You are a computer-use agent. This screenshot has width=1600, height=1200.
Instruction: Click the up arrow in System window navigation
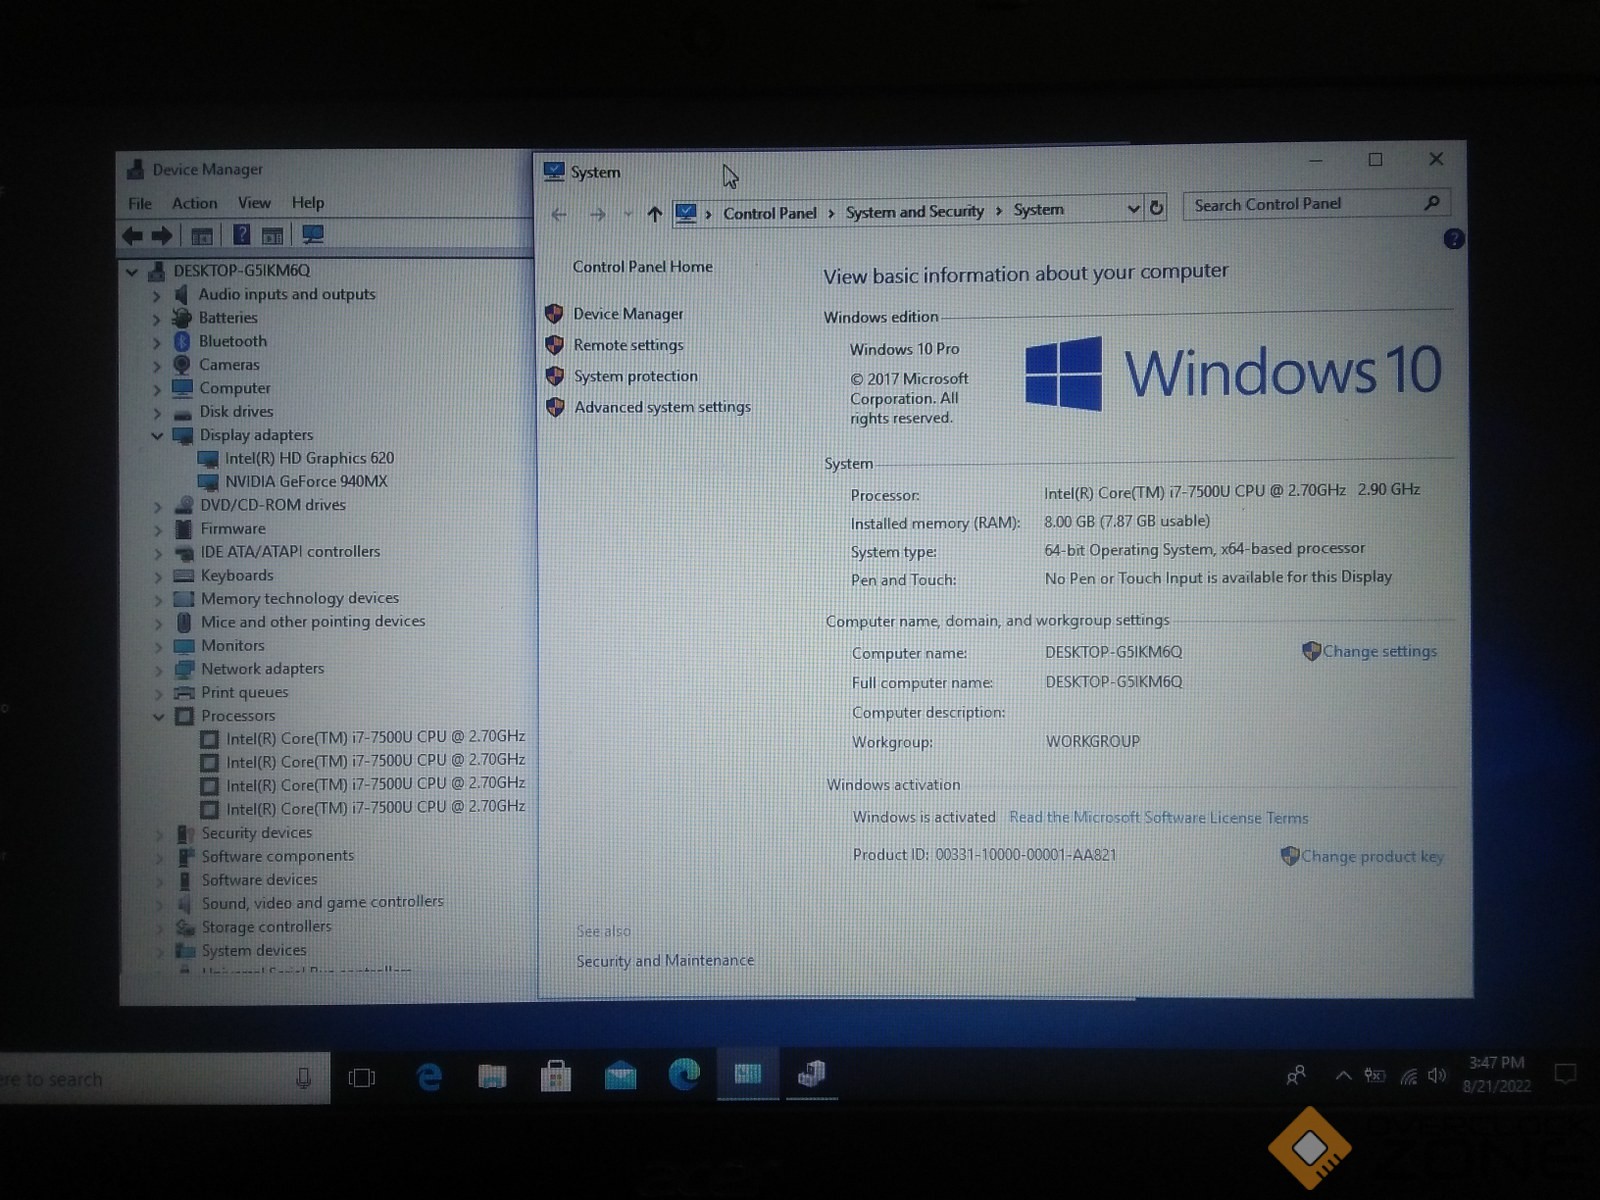coord(655,214)
